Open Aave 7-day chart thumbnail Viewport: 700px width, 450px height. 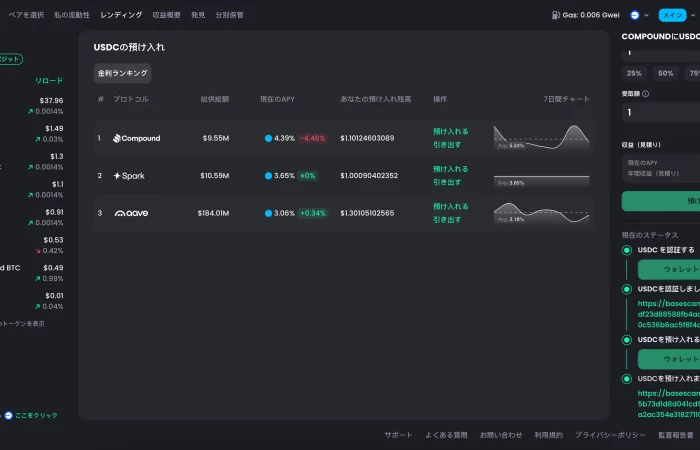[x=542, y=213]
